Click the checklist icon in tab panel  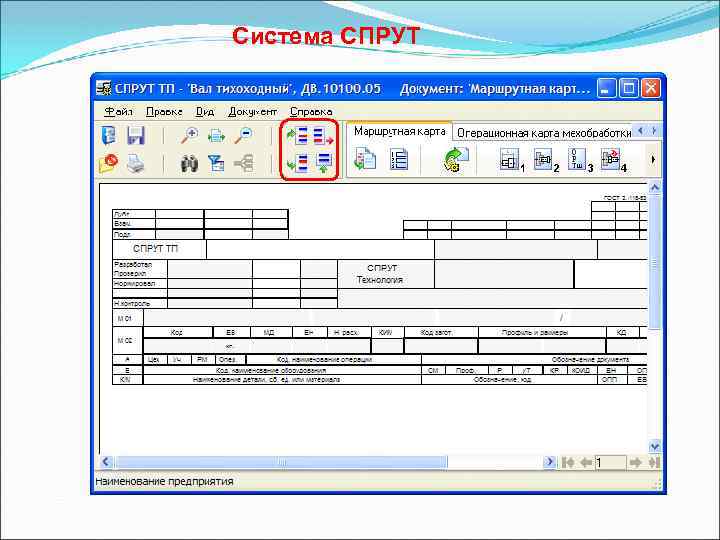click(399, 160)
